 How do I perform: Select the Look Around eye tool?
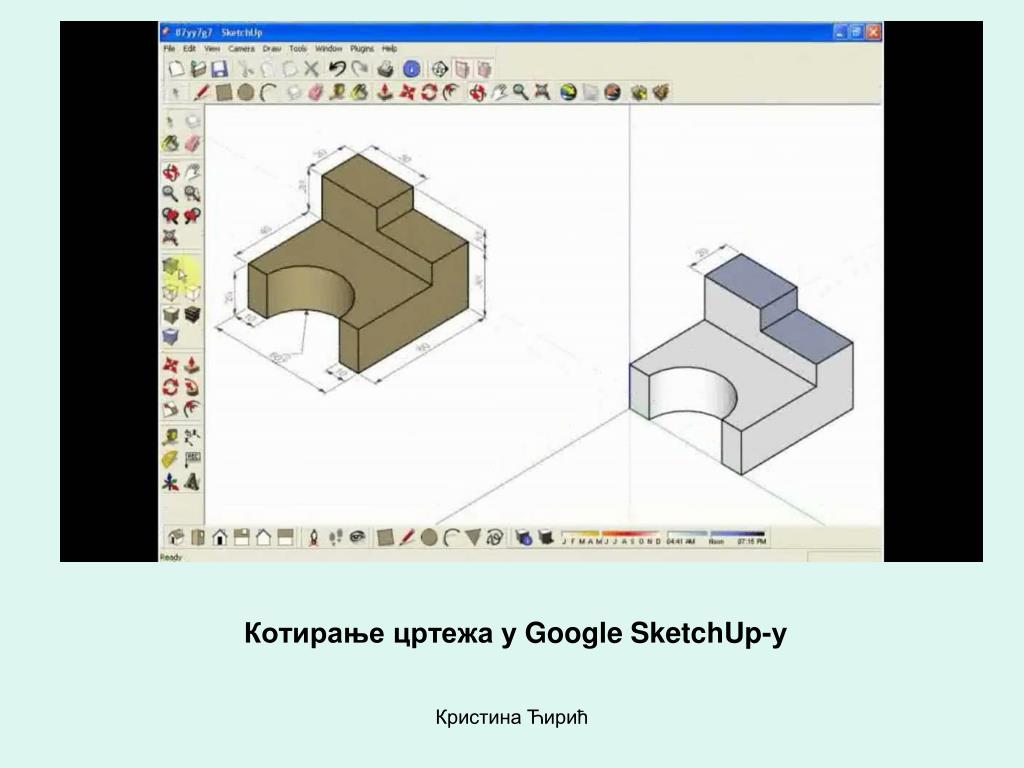coord(357,538)
